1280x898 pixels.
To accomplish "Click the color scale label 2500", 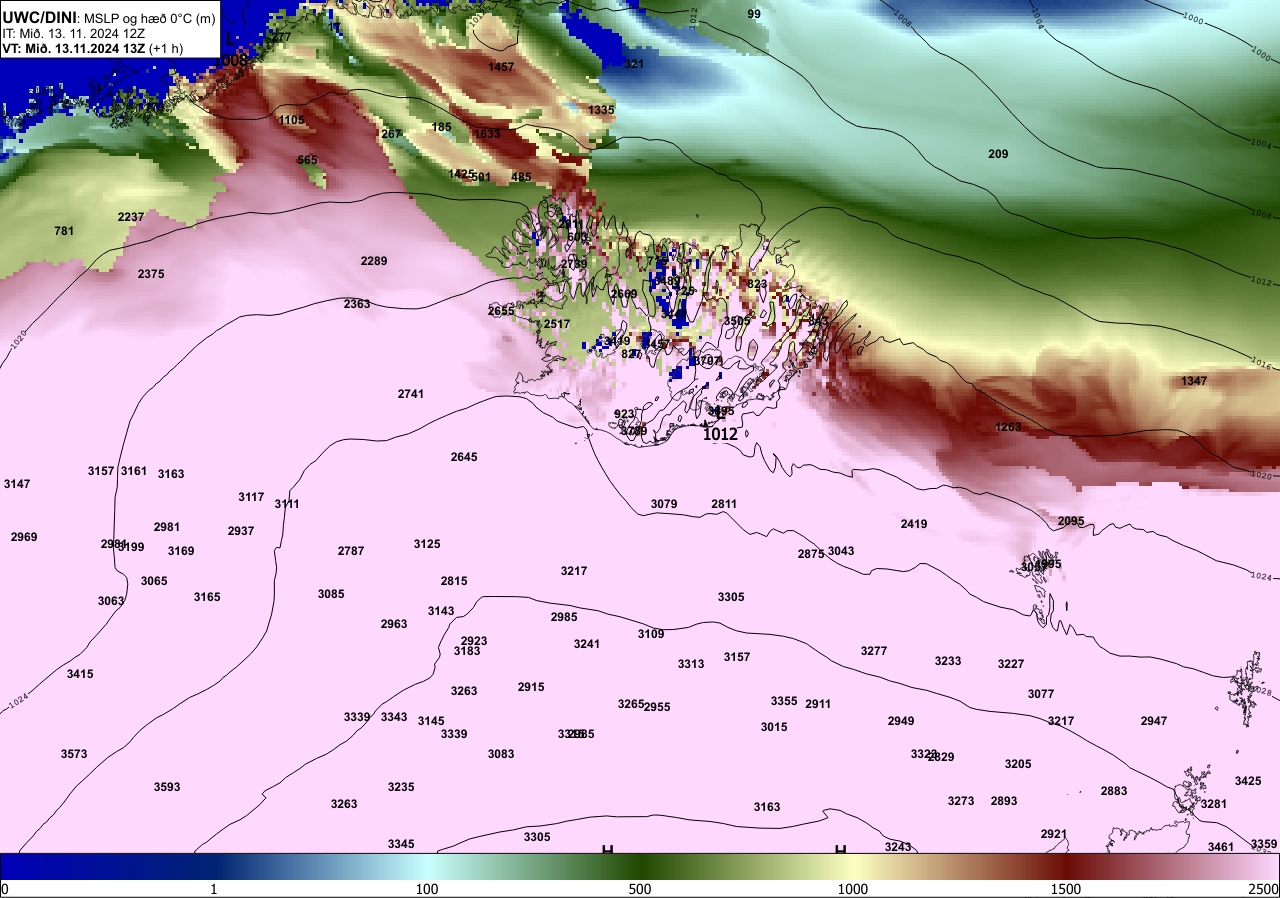I will click(x=1263, y=889).
